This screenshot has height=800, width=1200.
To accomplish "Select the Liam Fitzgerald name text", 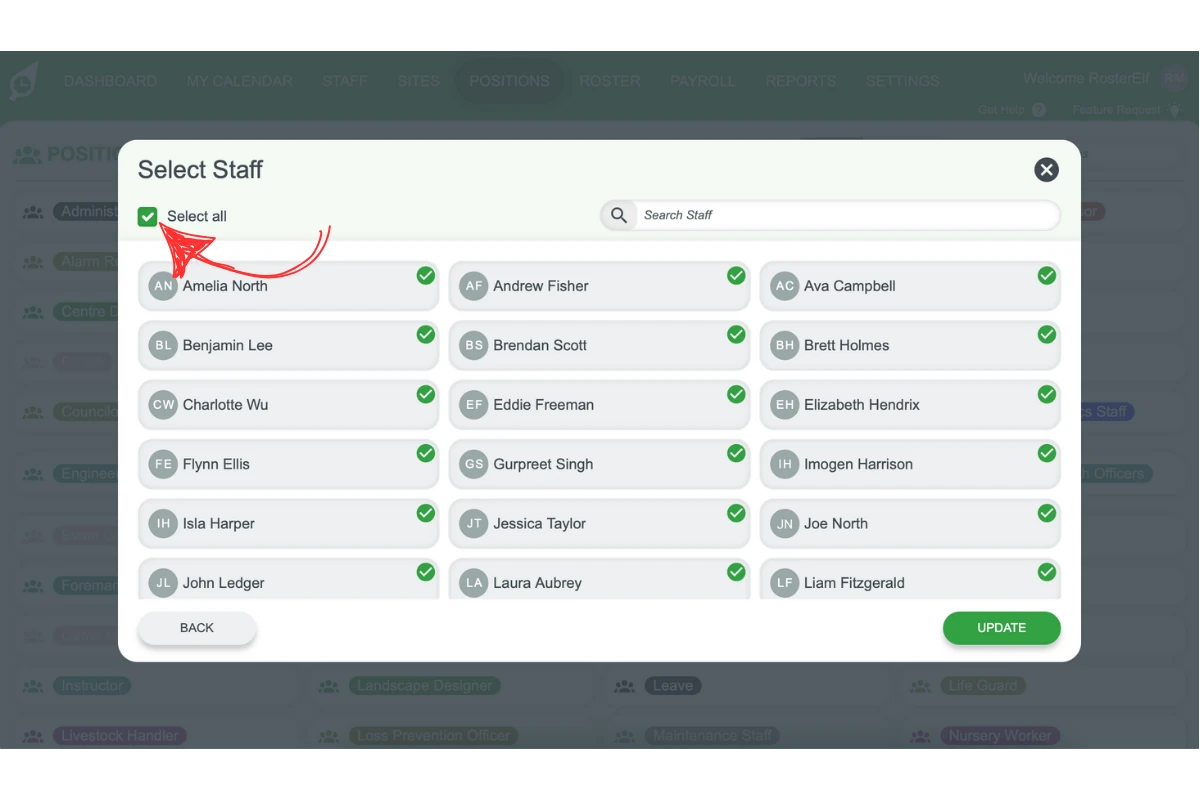I will 855,583.
